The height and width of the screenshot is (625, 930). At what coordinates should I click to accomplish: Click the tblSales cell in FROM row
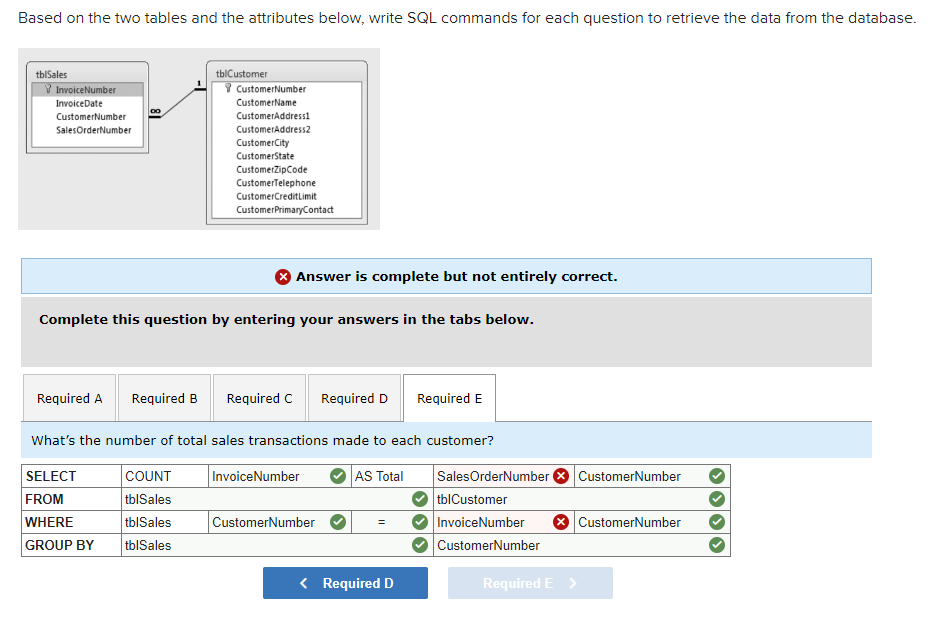277,499
